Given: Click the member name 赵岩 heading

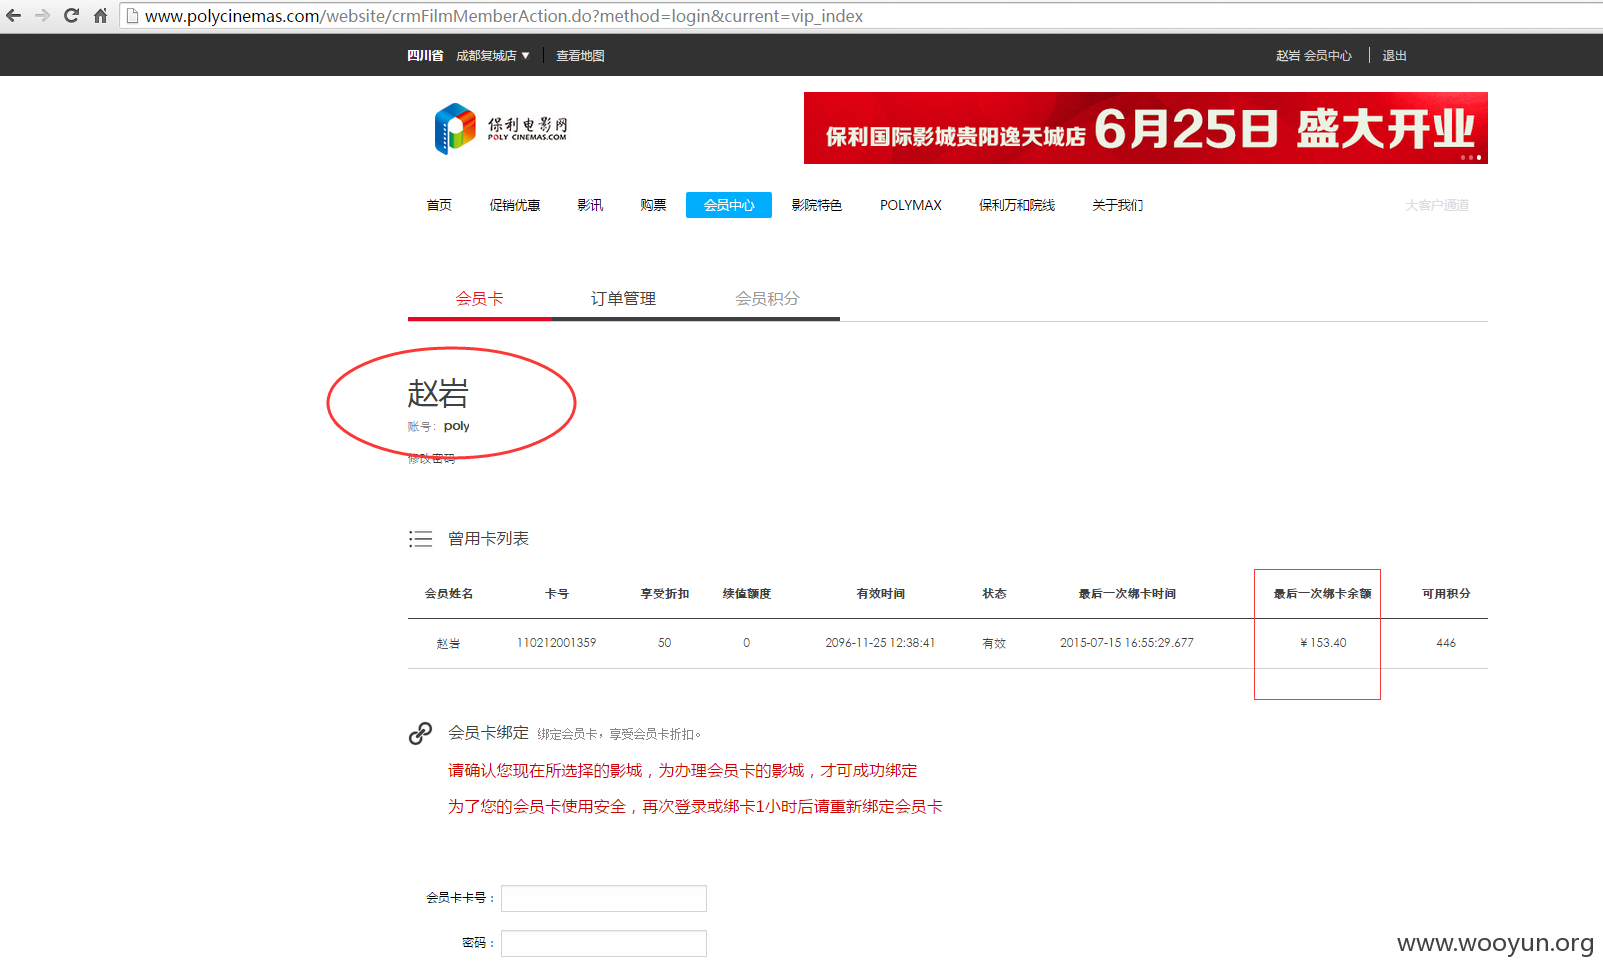Looking at the screenshot, I should (438, 393).
